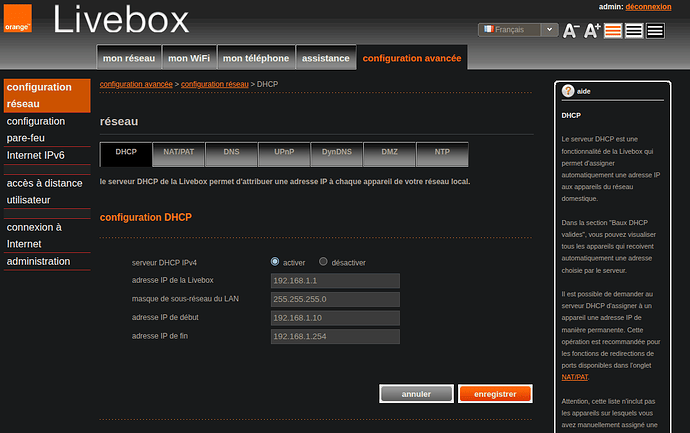This screenshot has height=433, width=690.
Task: Select the rightmost black layout icon
Action: pos(655,31)
